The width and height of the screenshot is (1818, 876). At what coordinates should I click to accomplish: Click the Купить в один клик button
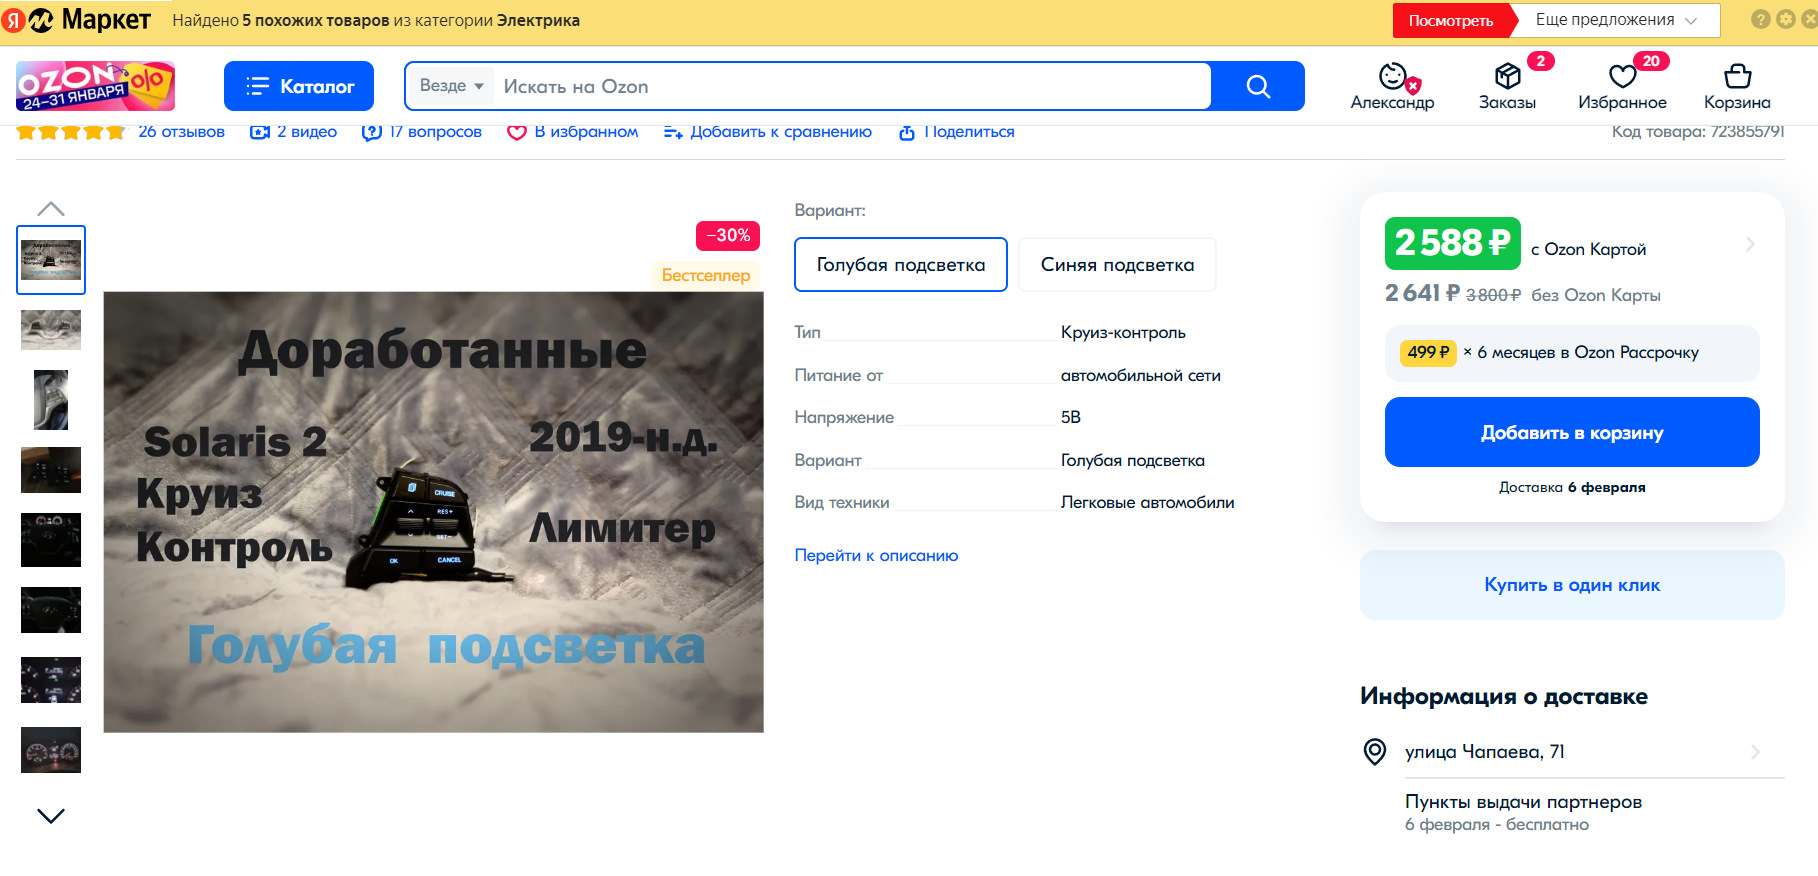1572,585
